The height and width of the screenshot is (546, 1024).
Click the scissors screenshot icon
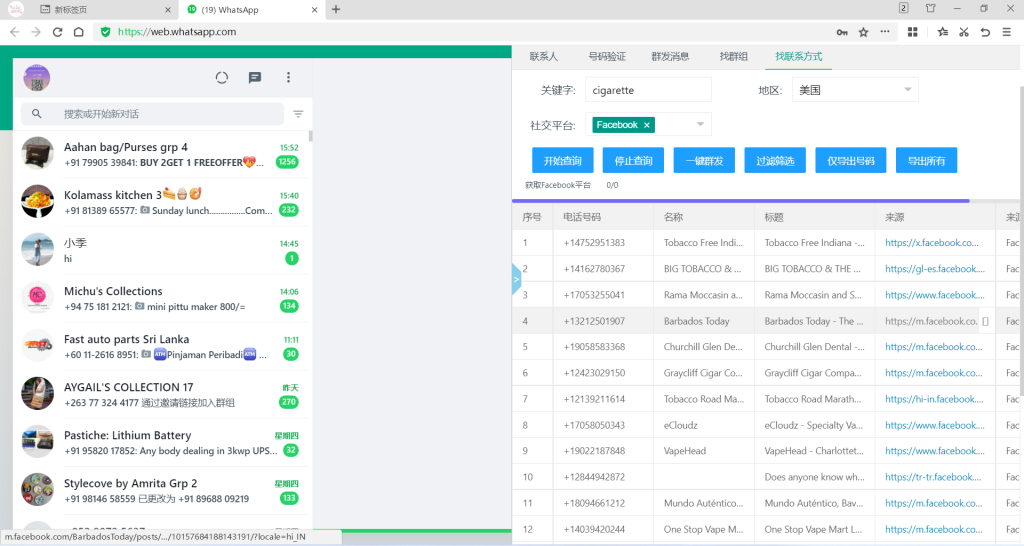964,32
